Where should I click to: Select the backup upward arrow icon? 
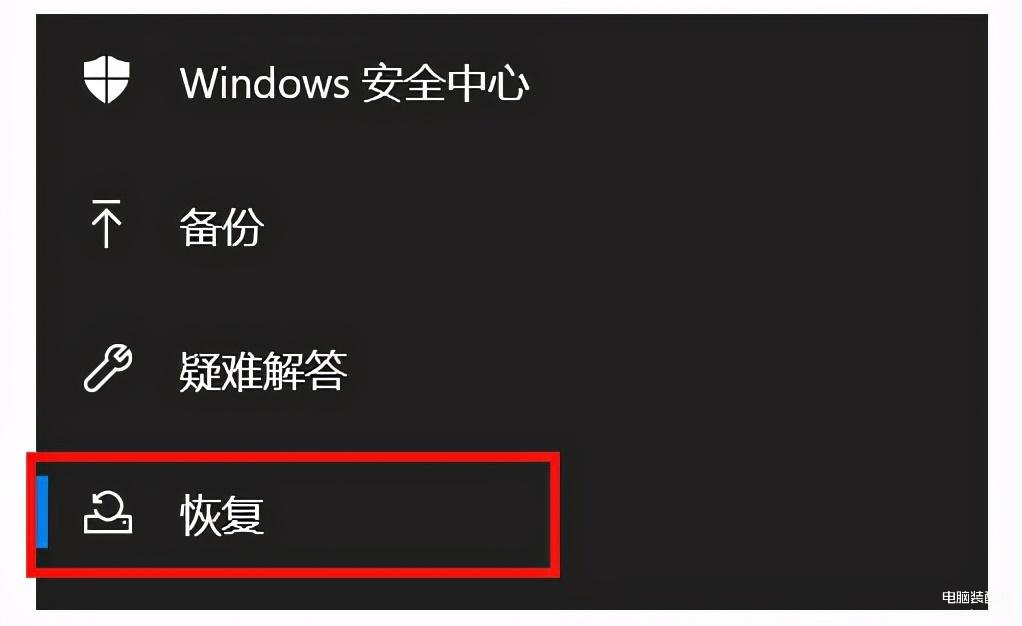point(106,224)
